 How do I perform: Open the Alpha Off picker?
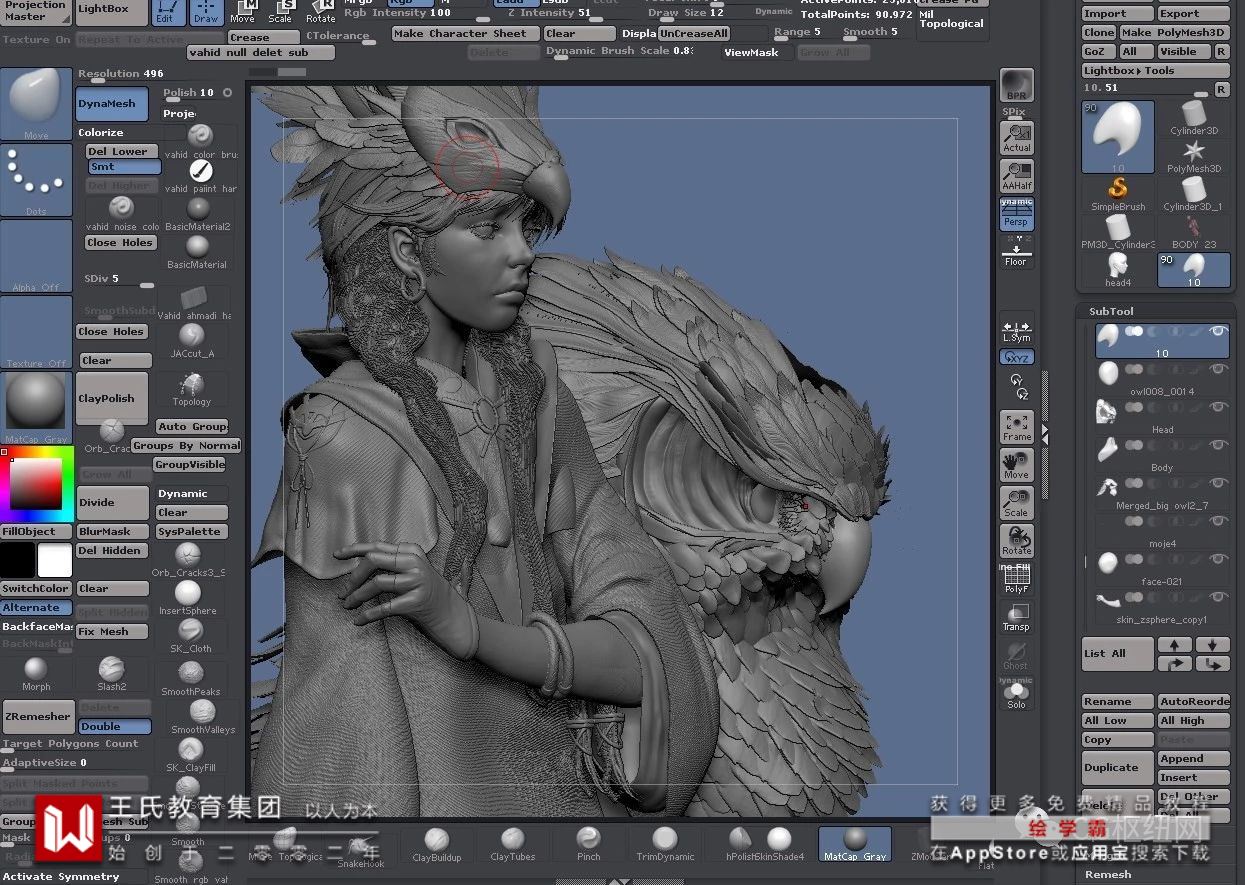pos(37,256)
